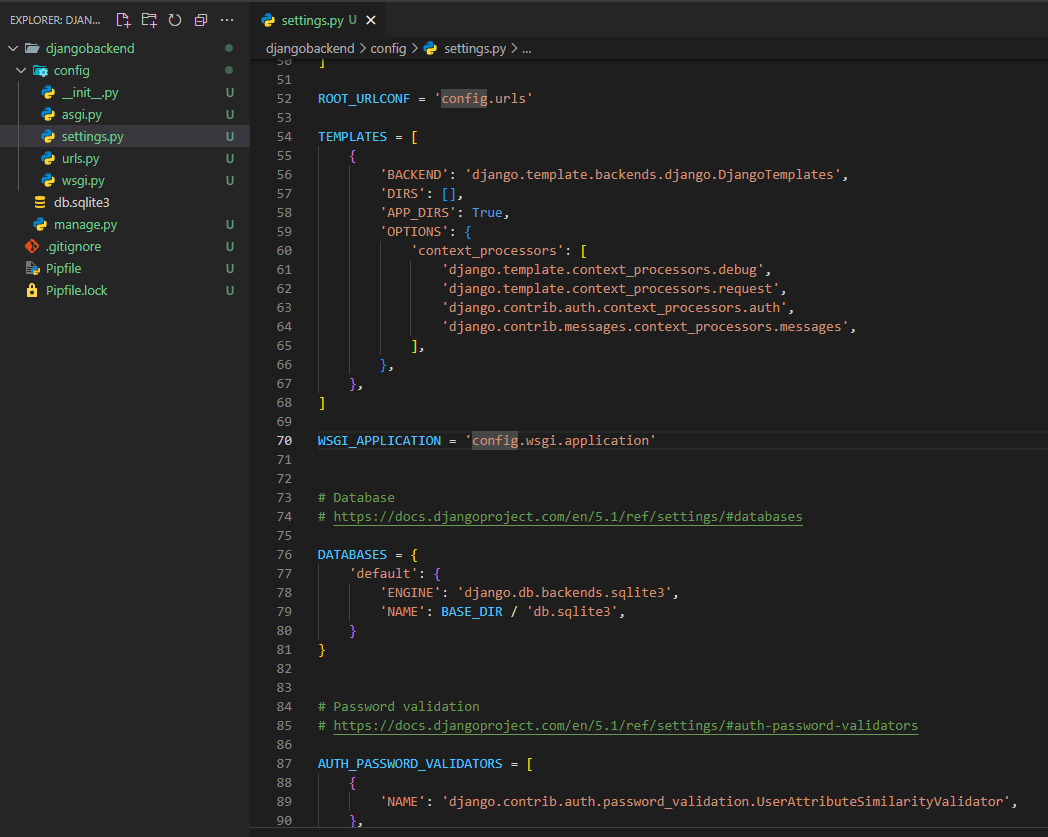
Task: Click the New File icon in Explorer
Action: click(x=123, y=20)
